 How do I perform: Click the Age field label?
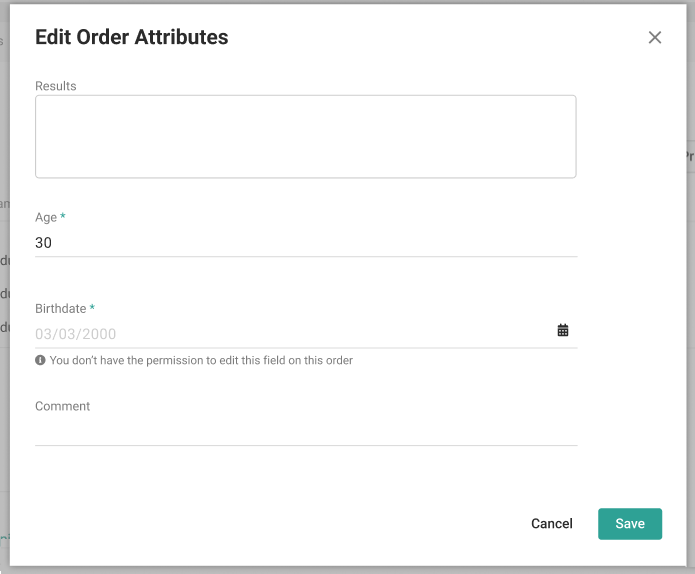(46, 217)
